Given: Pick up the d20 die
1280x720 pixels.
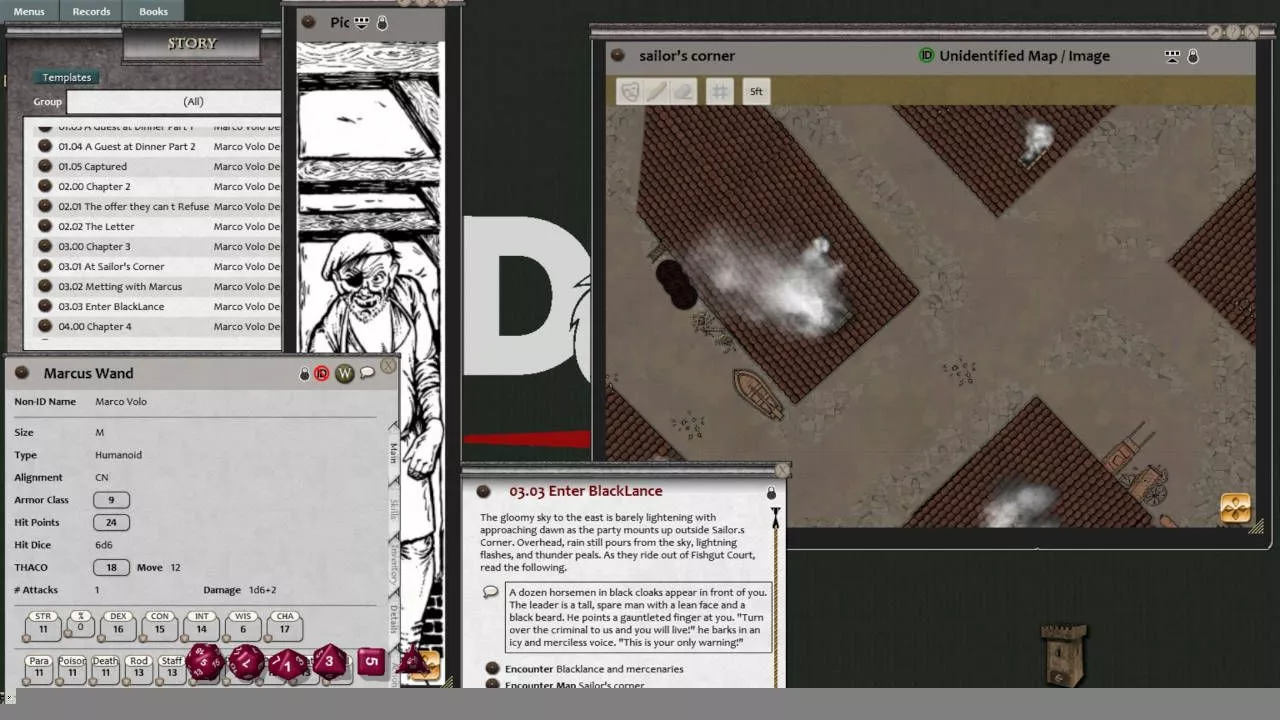Looking at the screenshot, I should tap(204, 661).
